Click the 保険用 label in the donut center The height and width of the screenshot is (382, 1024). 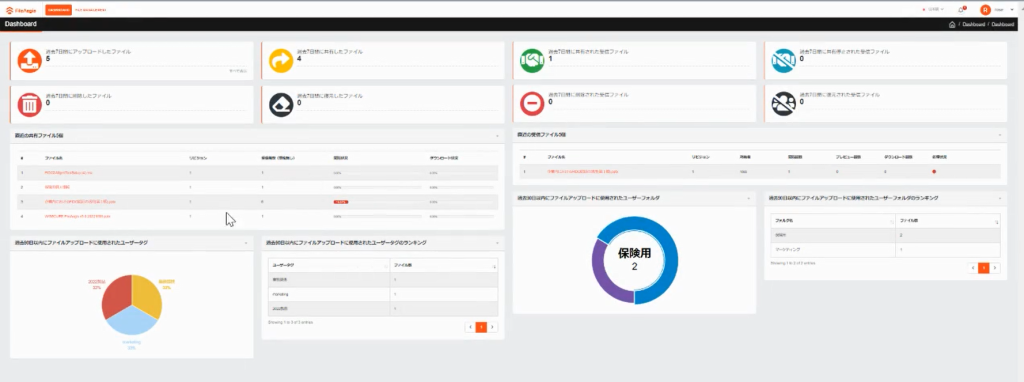(x=635, y=253)
